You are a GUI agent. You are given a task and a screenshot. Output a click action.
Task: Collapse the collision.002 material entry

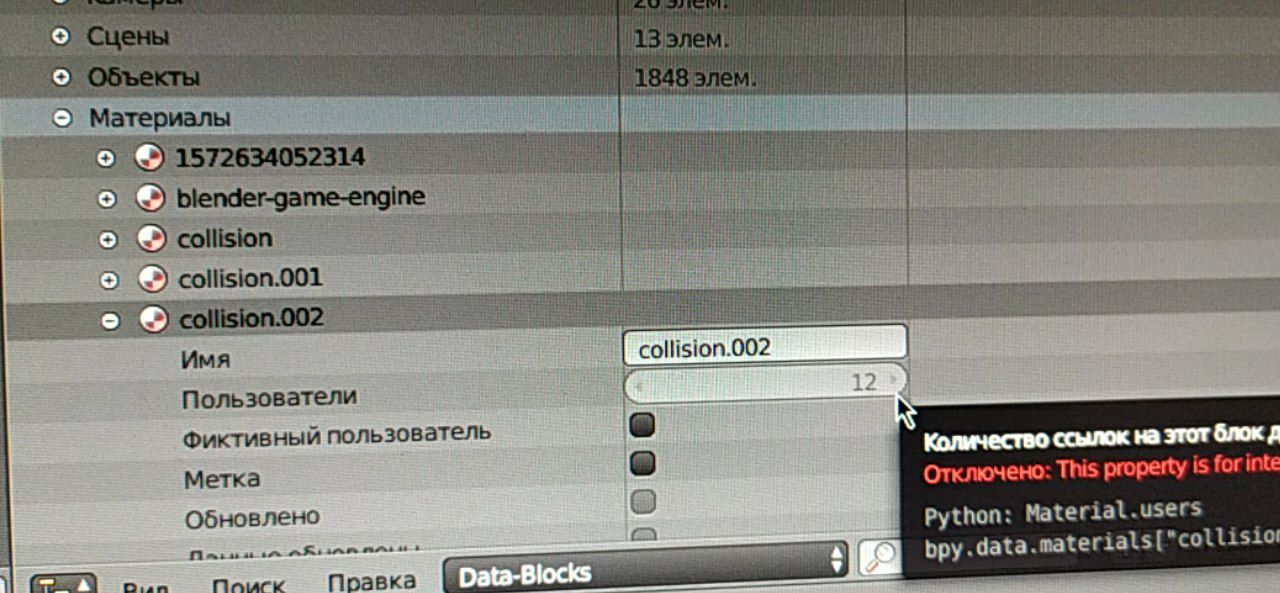pyautogui.click(x=110, y=320)
